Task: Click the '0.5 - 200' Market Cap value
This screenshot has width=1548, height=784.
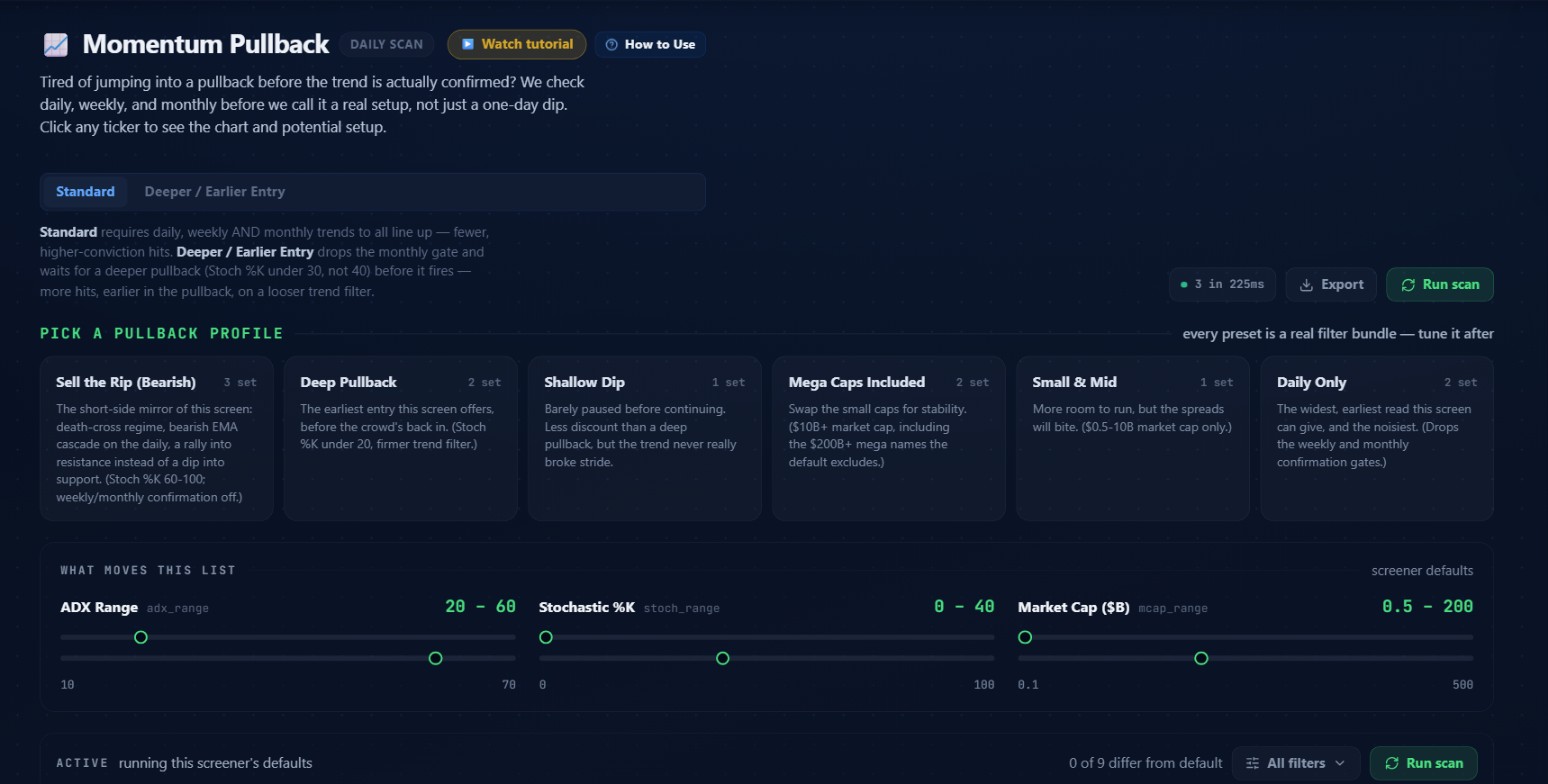Action: (1427, 607)
